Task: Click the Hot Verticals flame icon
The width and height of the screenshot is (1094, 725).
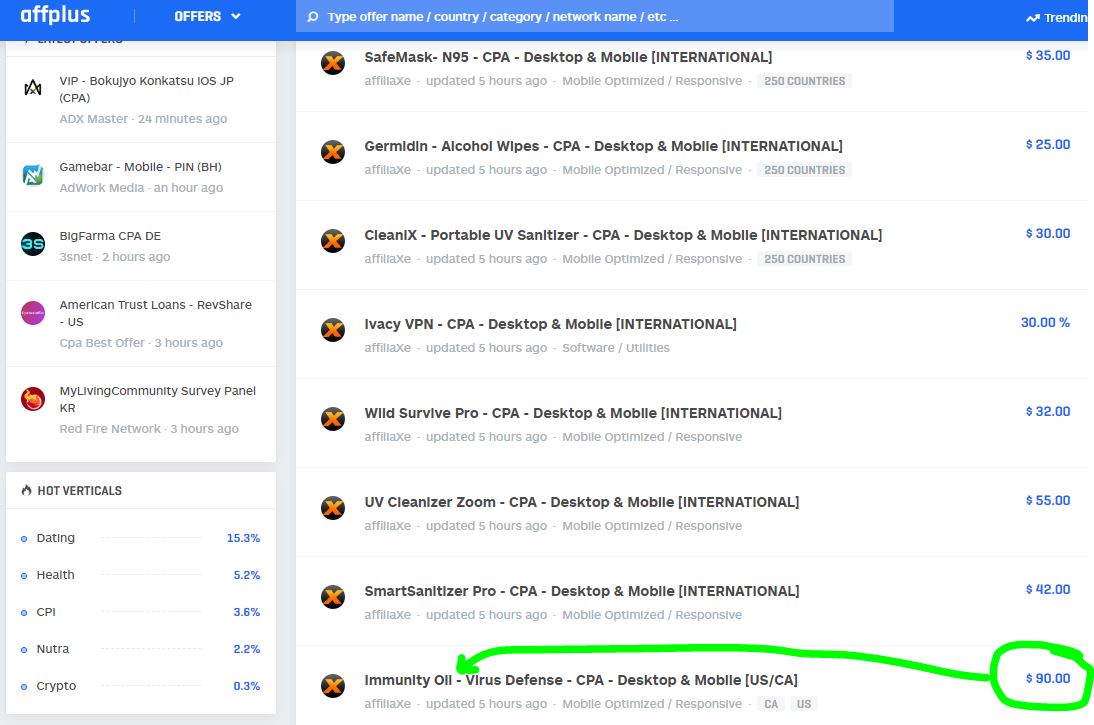Action: pyautogui.click(x=27, y=491)
